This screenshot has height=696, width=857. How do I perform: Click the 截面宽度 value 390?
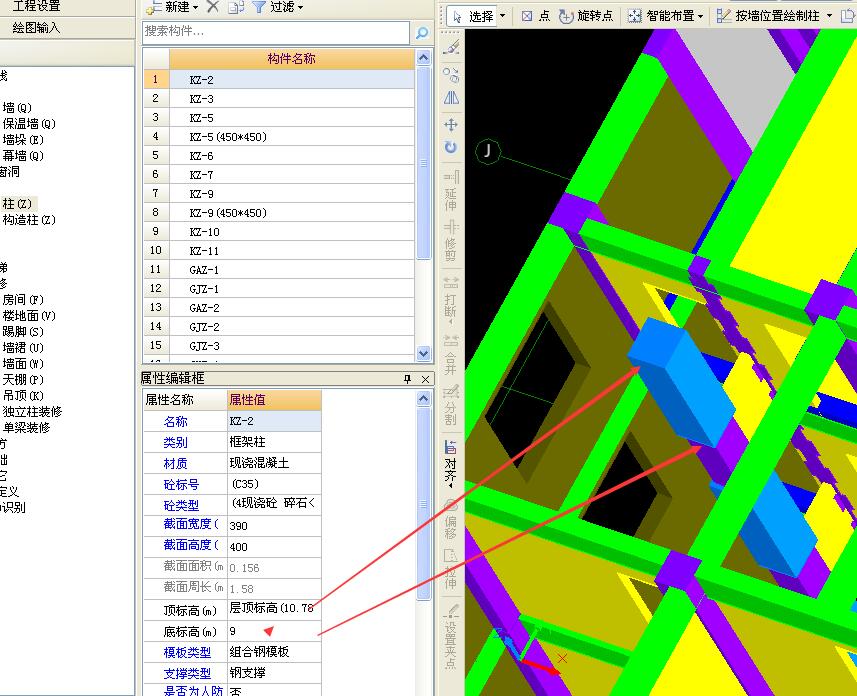(274, 526)
